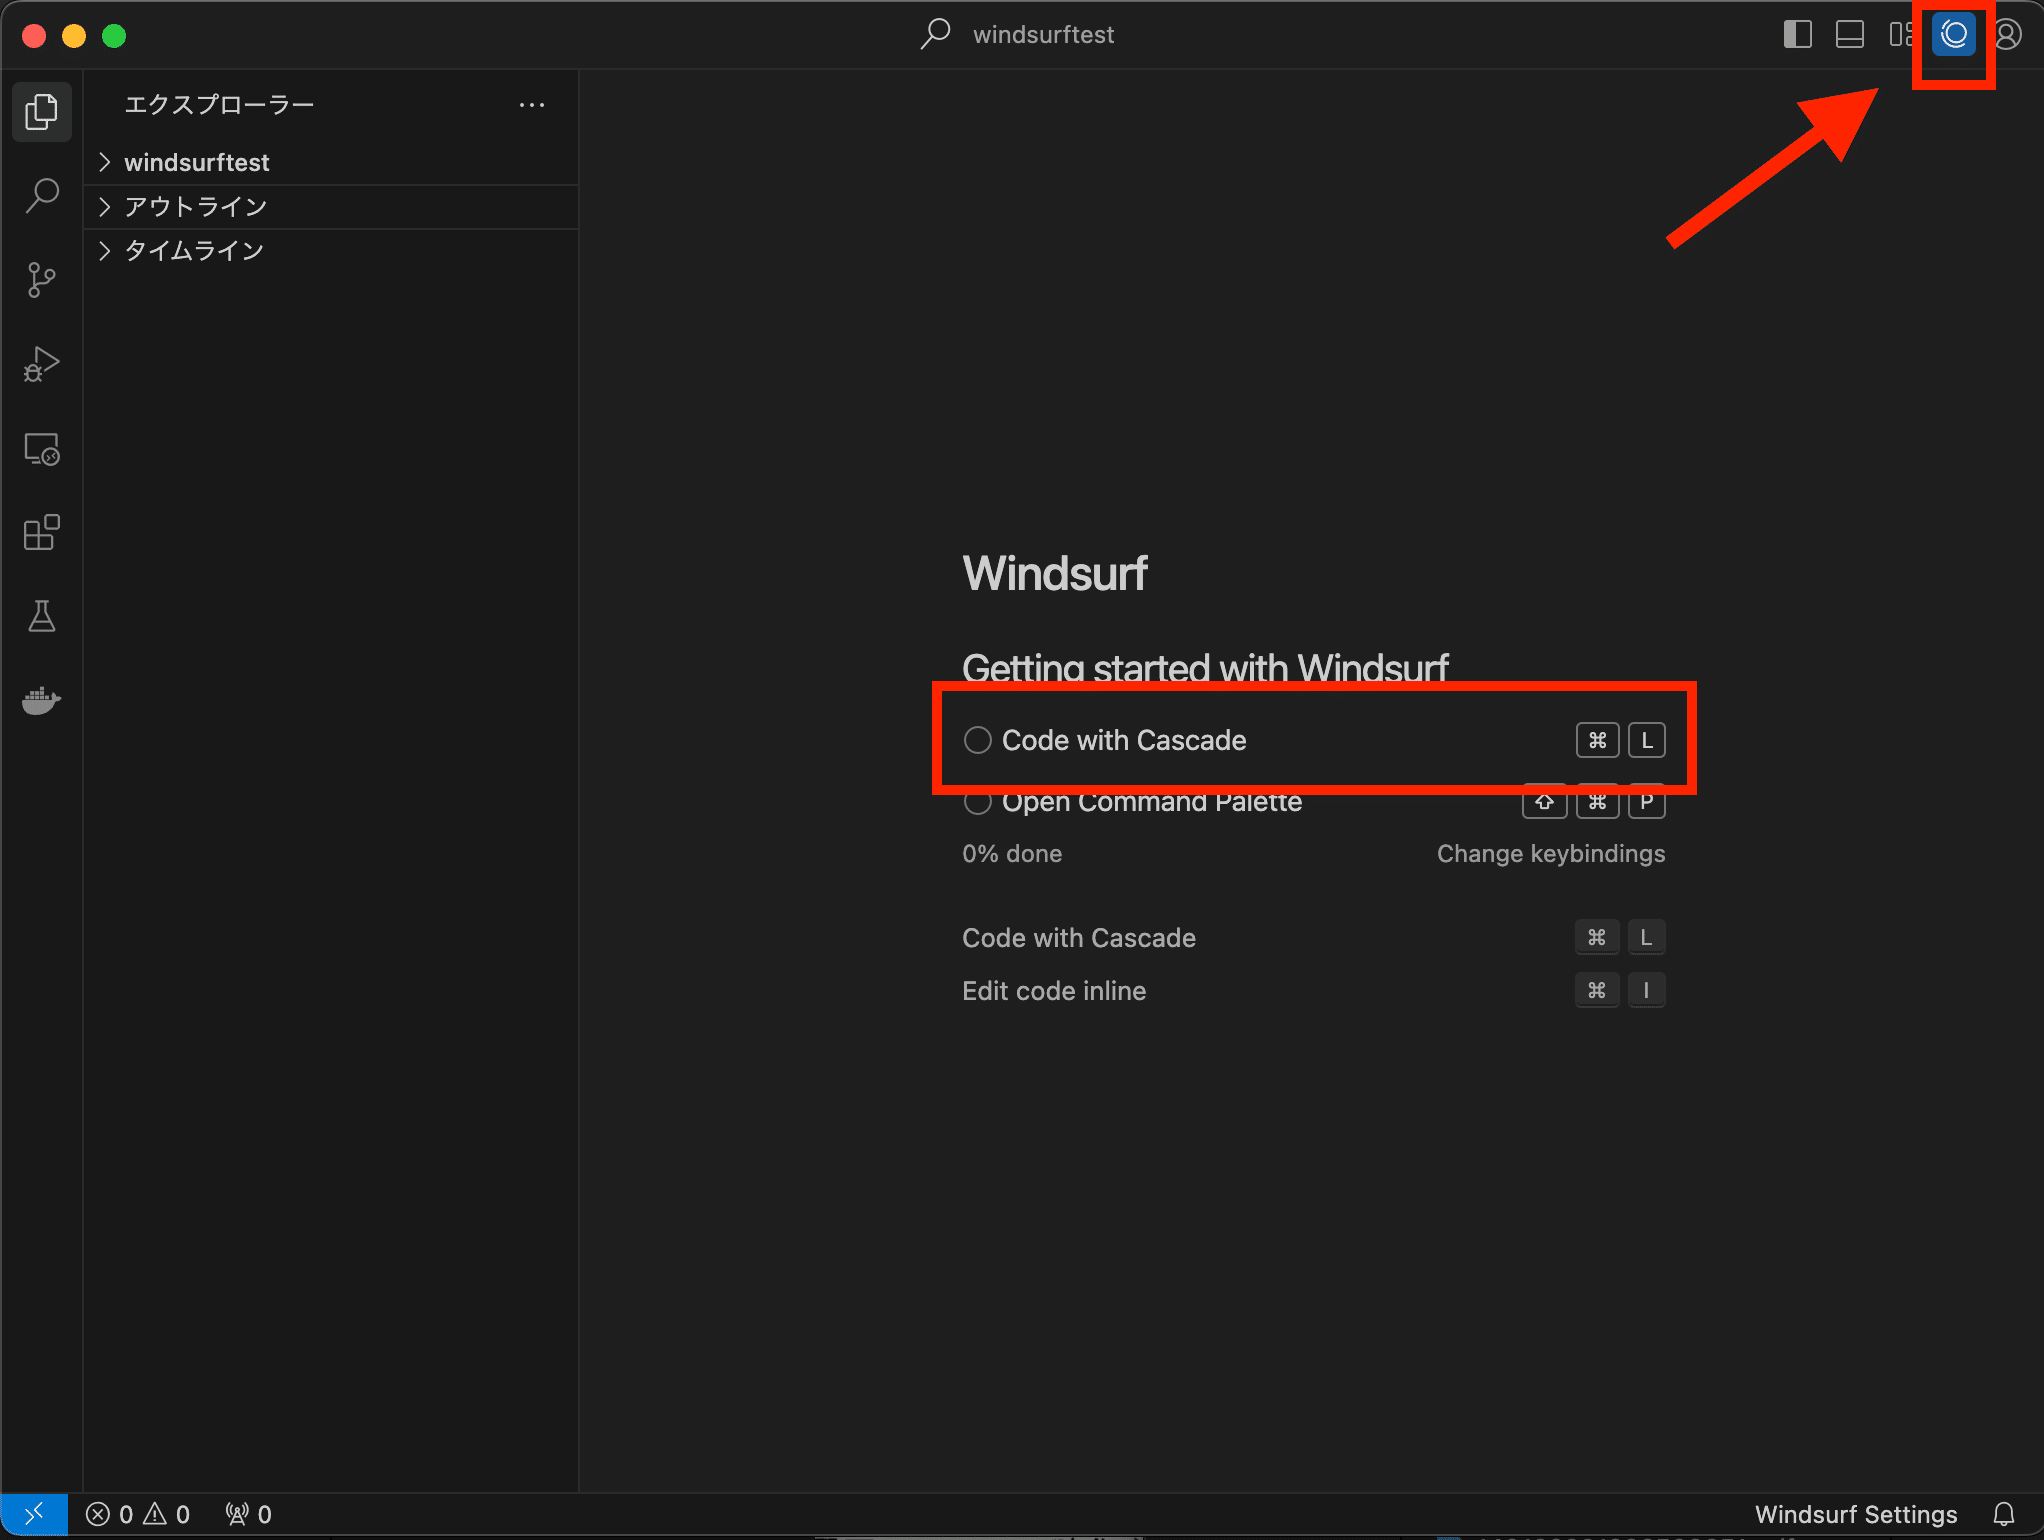Check the Open Command Palette radio circle

977,803
